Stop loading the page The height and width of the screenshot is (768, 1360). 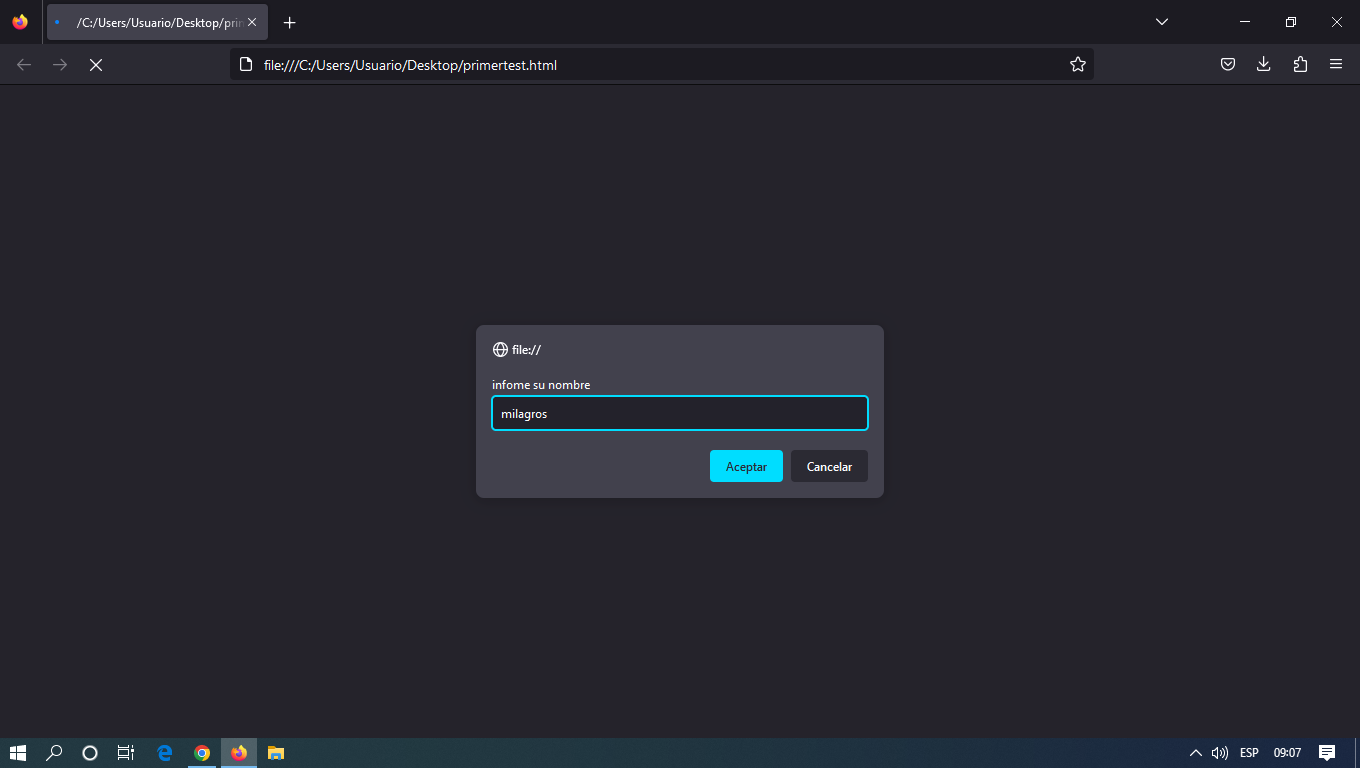click(96, 64)
